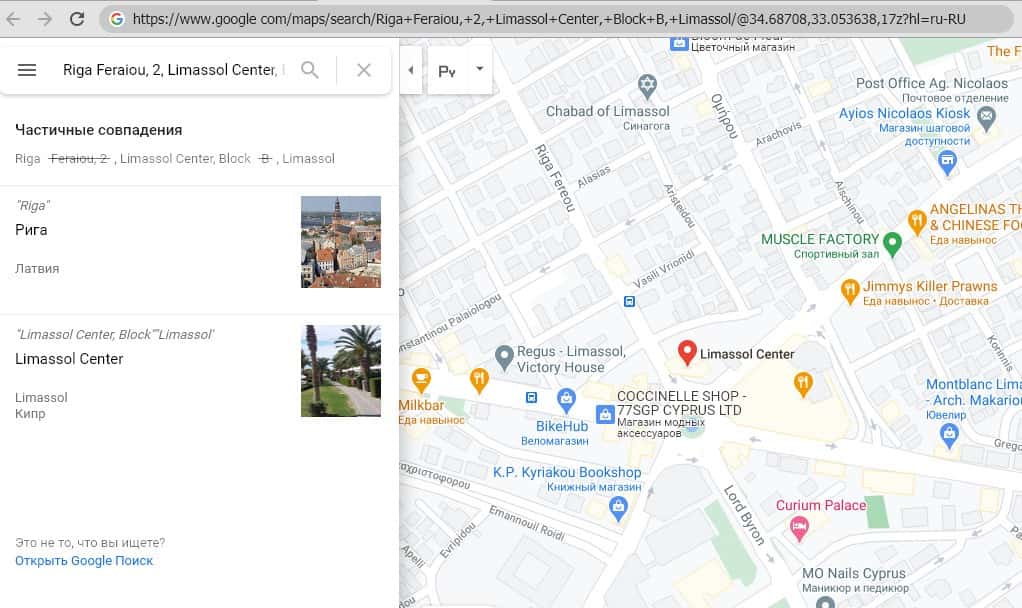Click the restaurant pin next to Milkbar
1022x608 pixels.
click(x=479, y=381)
